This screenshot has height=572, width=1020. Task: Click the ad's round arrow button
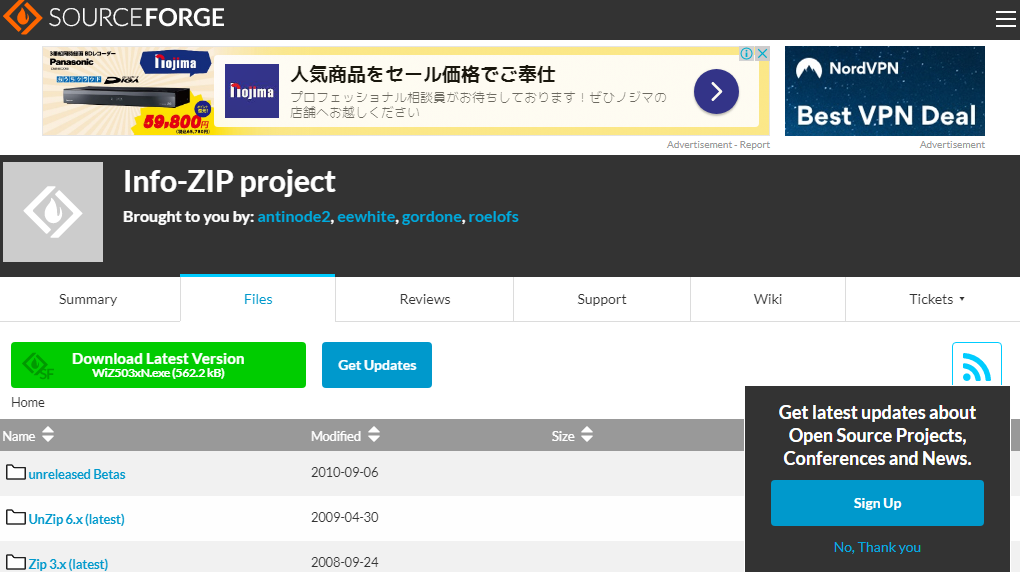click(716, 91)
